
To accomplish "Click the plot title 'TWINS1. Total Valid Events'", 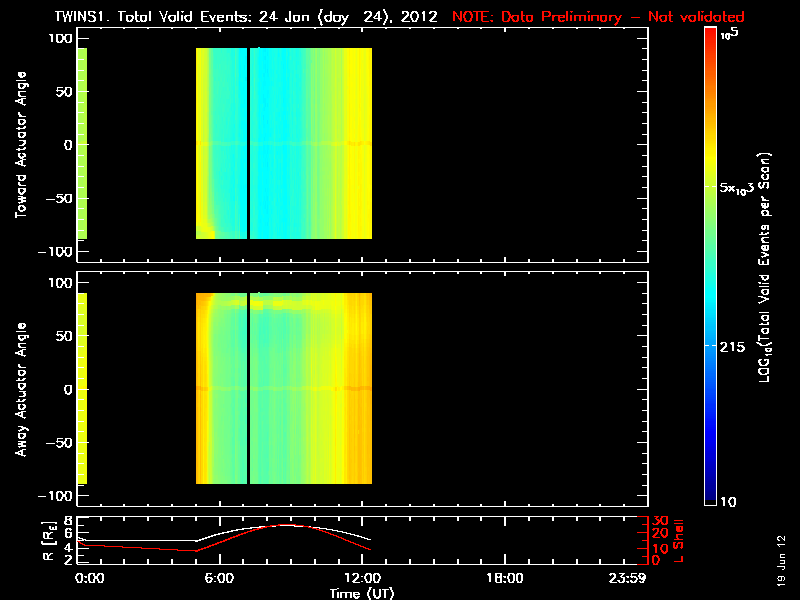I will [x=153, y=17].
